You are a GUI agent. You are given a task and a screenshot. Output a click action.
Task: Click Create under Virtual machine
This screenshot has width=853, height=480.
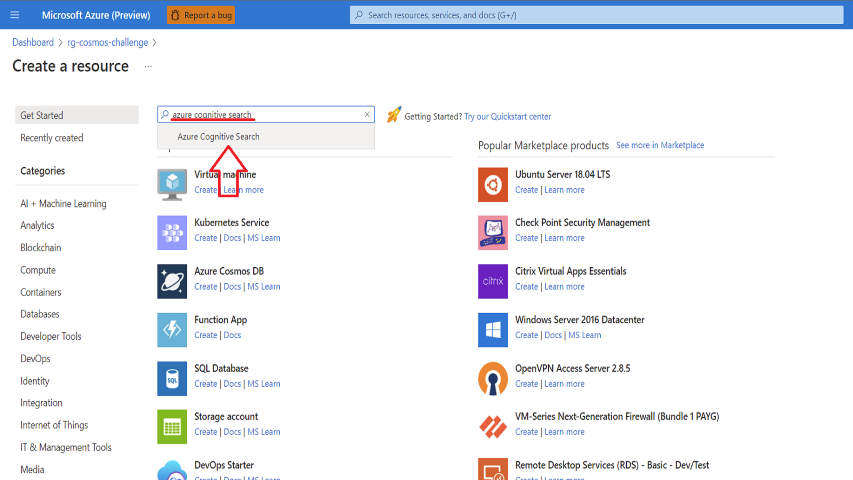pyautogui.click(x=206, y=190)
